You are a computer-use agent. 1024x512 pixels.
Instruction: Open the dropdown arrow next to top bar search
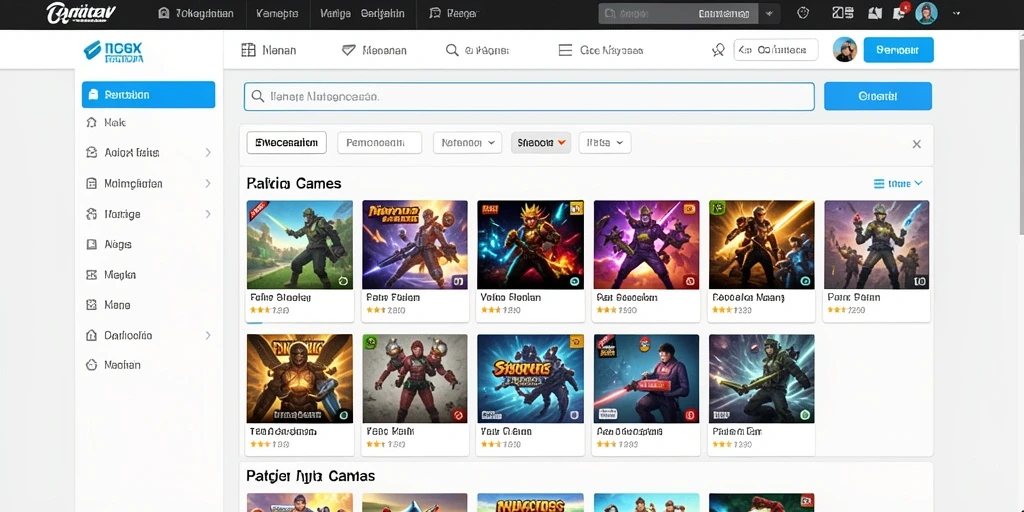(769, 13)
